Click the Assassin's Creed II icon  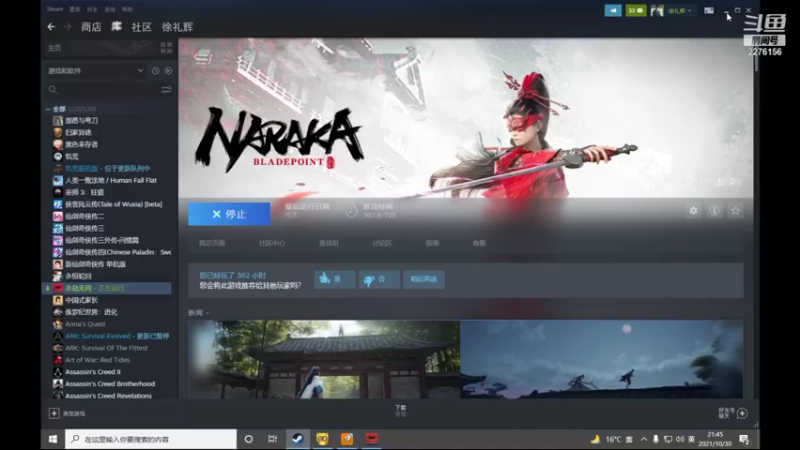[58, 372]
